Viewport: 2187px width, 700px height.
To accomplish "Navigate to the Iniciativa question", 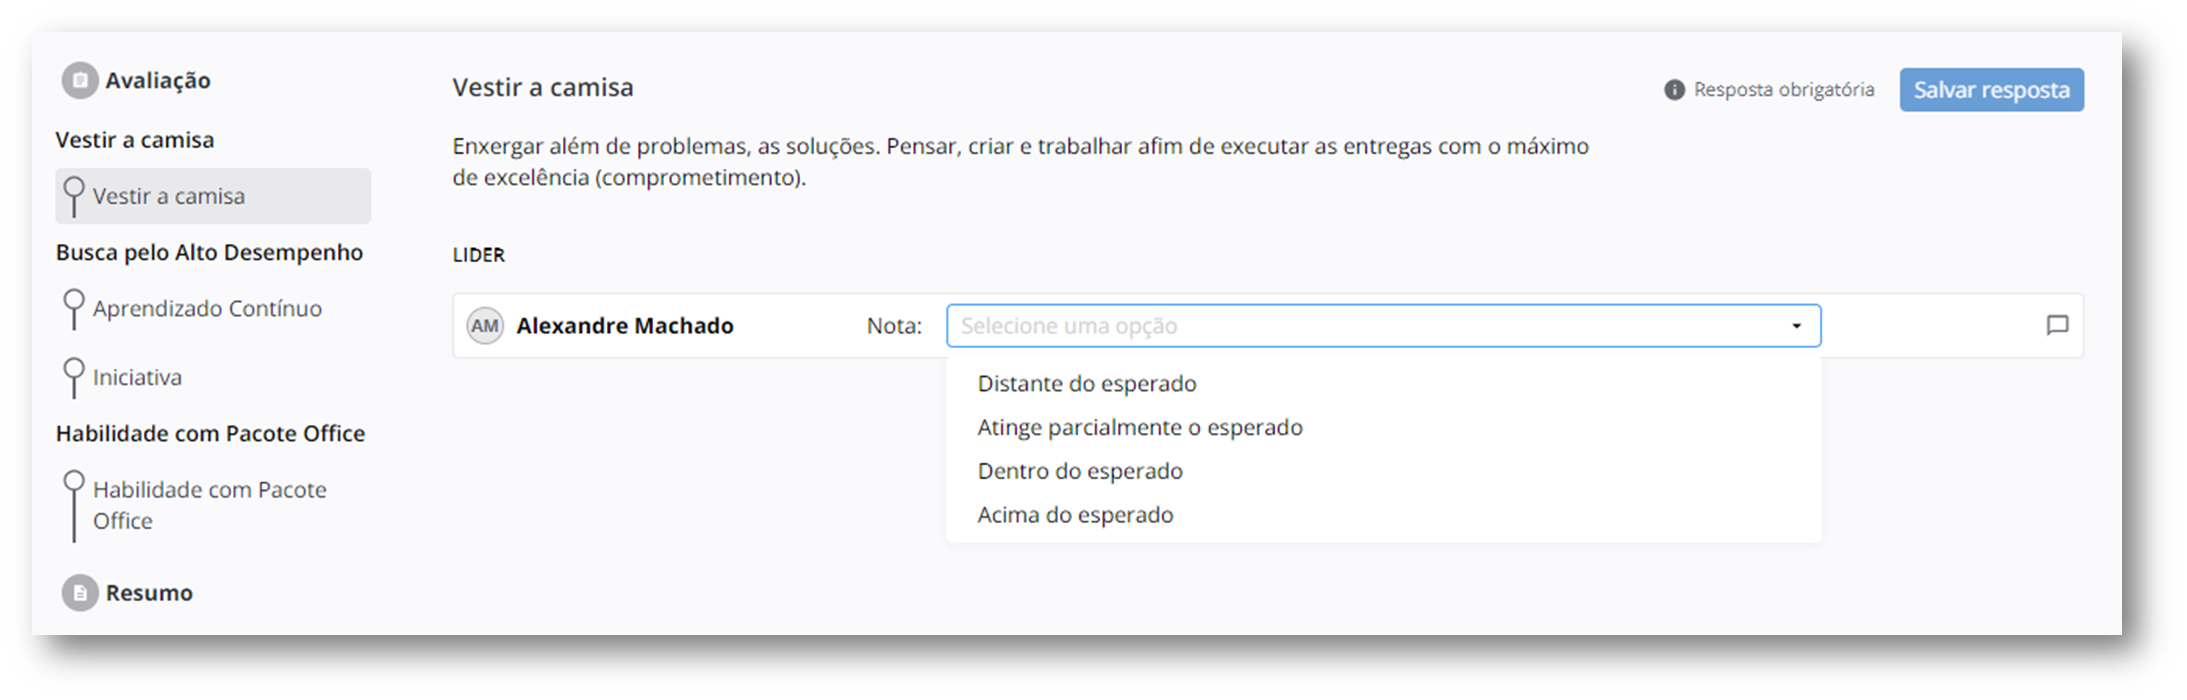I will coord(137,377).
